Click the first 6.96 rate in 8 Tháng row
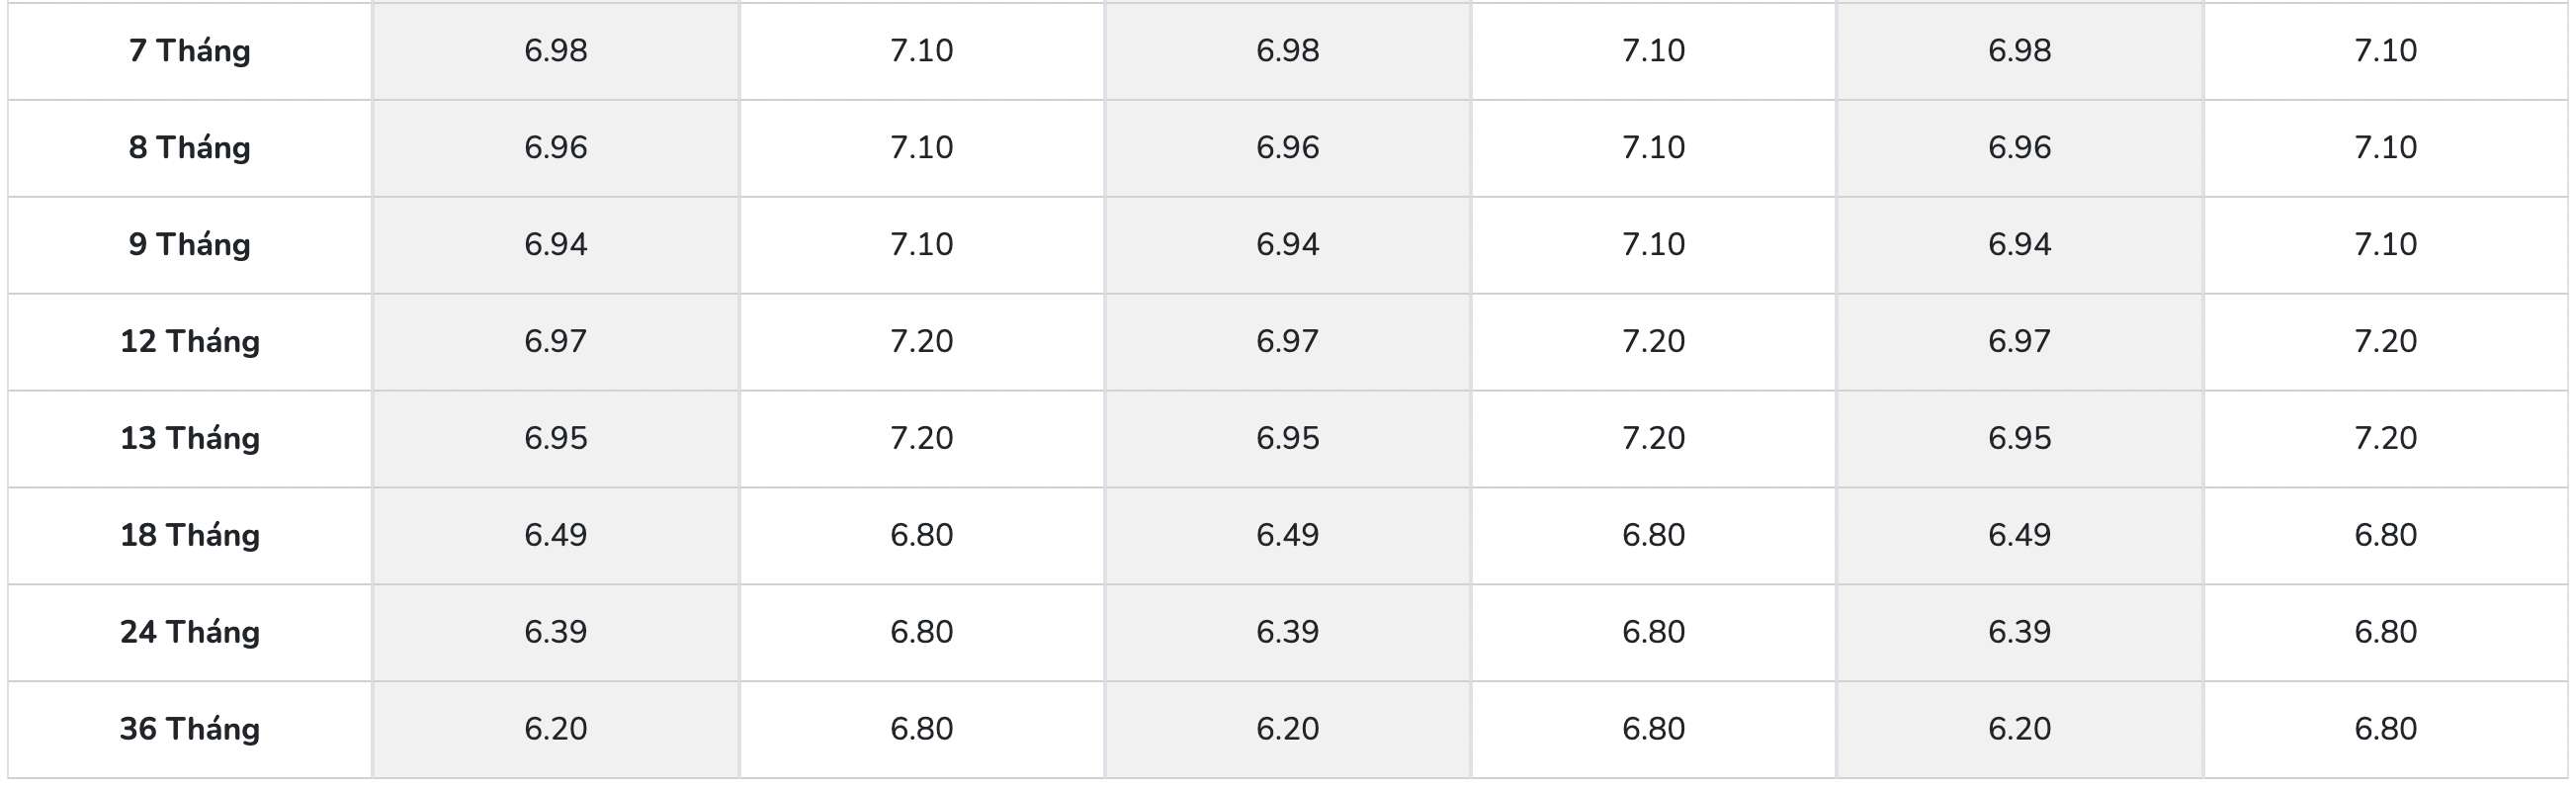The height and width of the screenshot is (791, 2576). (x=556, y=148)
